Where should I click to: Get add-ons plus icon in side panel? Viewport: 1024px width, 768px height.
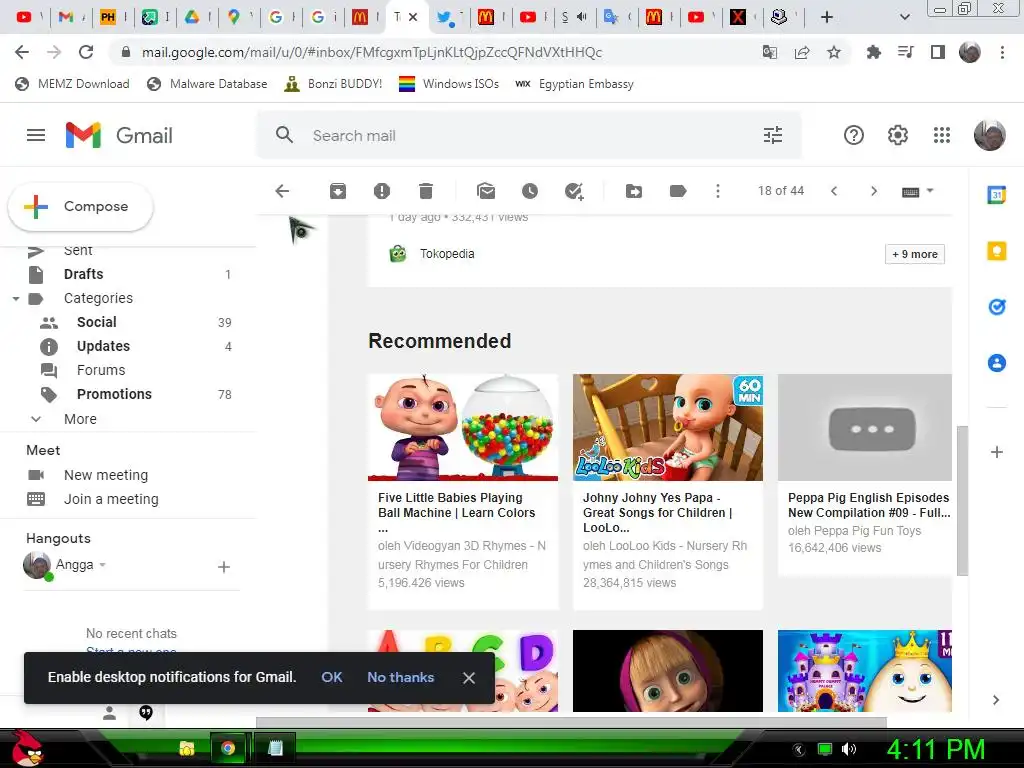click(997, 452)
